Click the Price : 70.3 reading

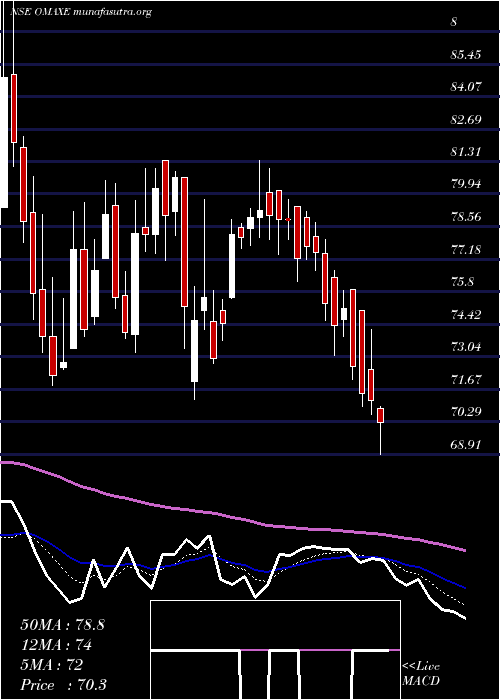[x=63, y=685]
